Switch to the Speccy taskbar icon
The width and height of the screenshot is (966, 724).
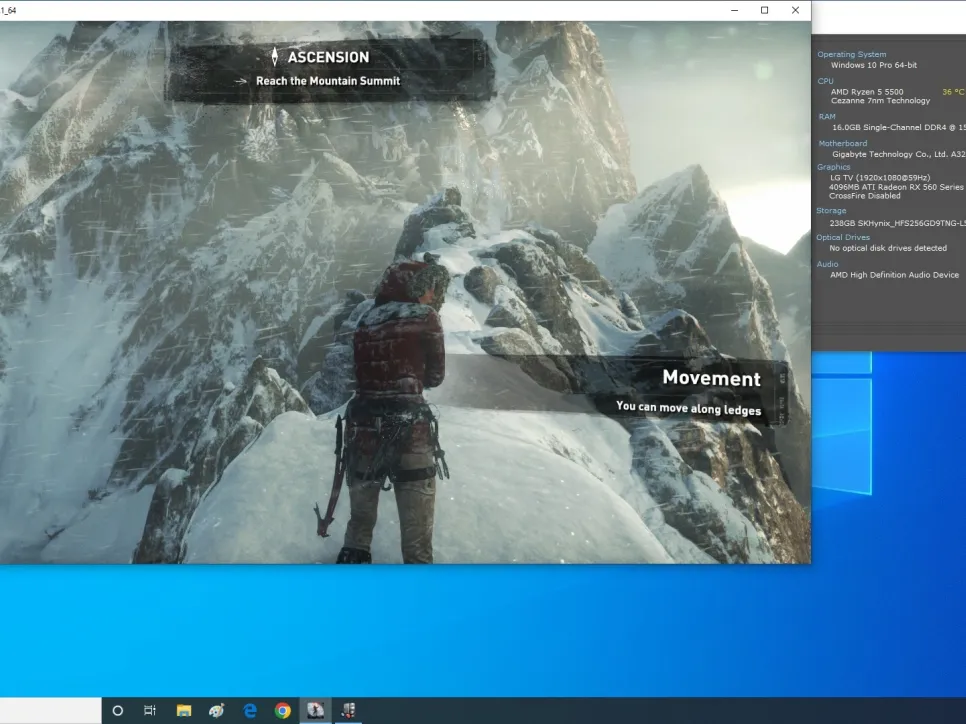click(x=348, y=710)
